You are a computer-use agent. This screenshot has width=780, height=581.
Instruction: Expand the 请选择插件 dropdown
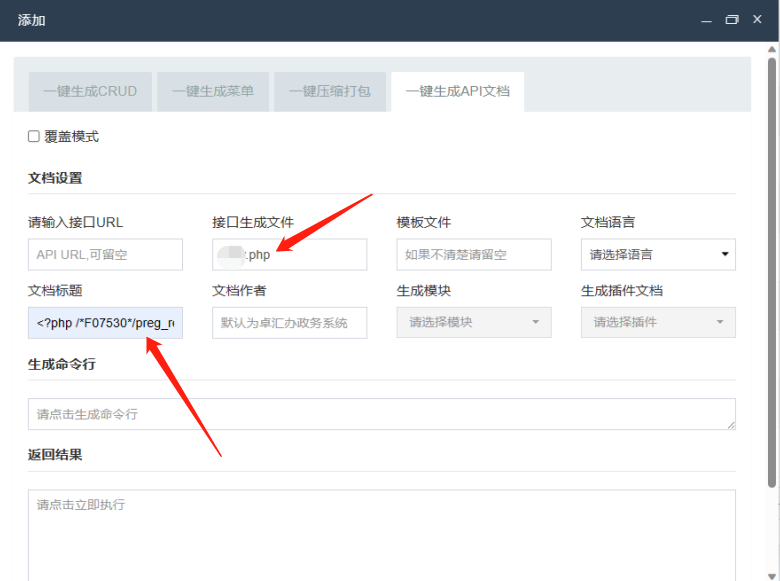pyautogui.click(x=658, y=322)
